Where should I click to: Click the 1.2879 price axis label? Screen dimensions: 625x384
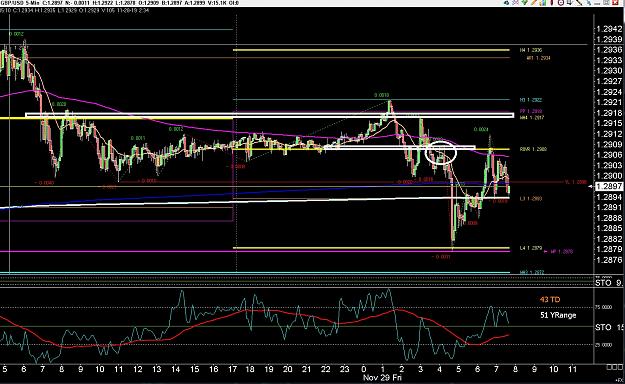[x=609, y=249]
